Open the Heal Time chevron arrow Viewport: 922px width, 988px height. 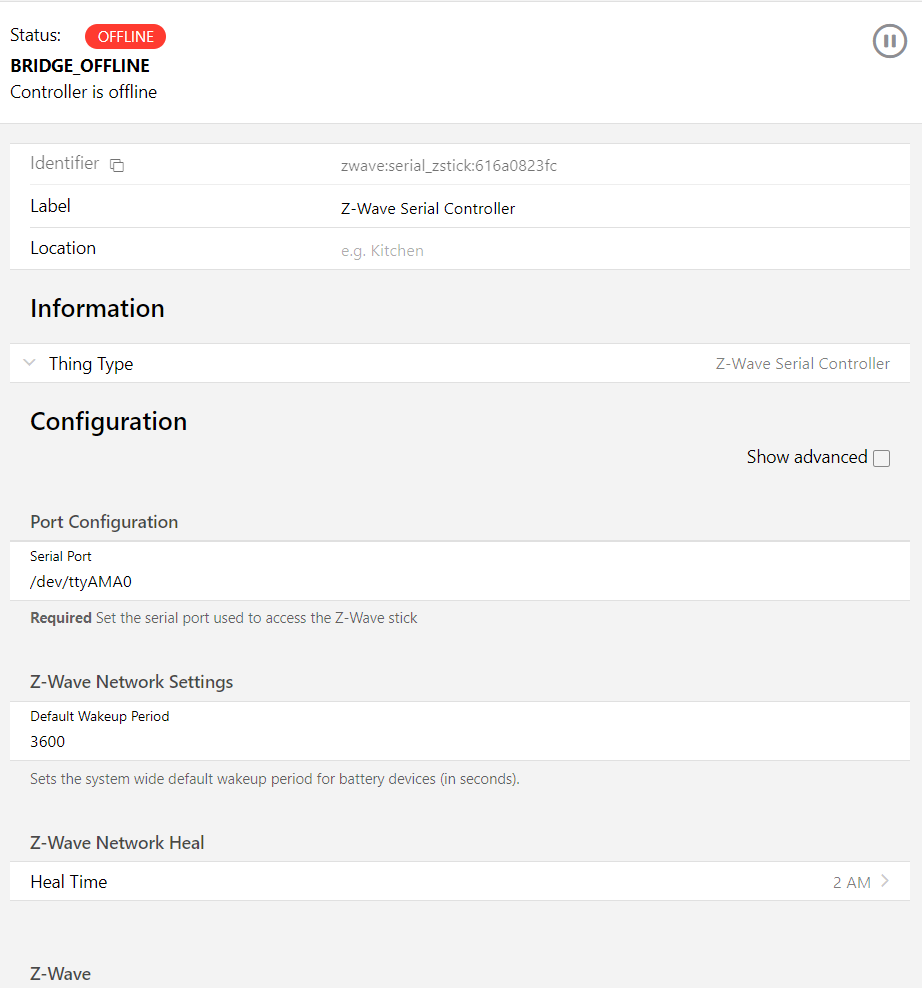coord(885,882)
